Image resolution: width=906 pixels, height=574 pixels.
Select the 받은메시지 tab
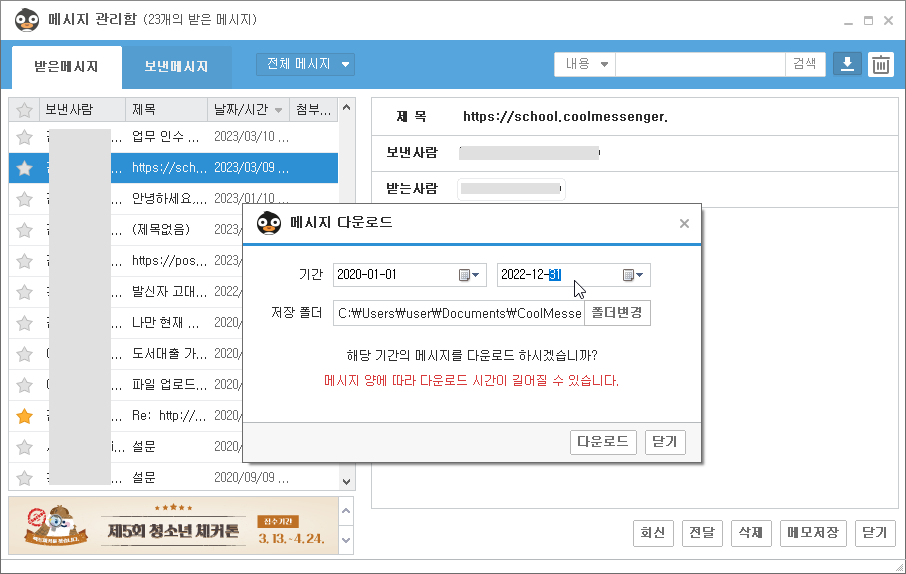66,67
